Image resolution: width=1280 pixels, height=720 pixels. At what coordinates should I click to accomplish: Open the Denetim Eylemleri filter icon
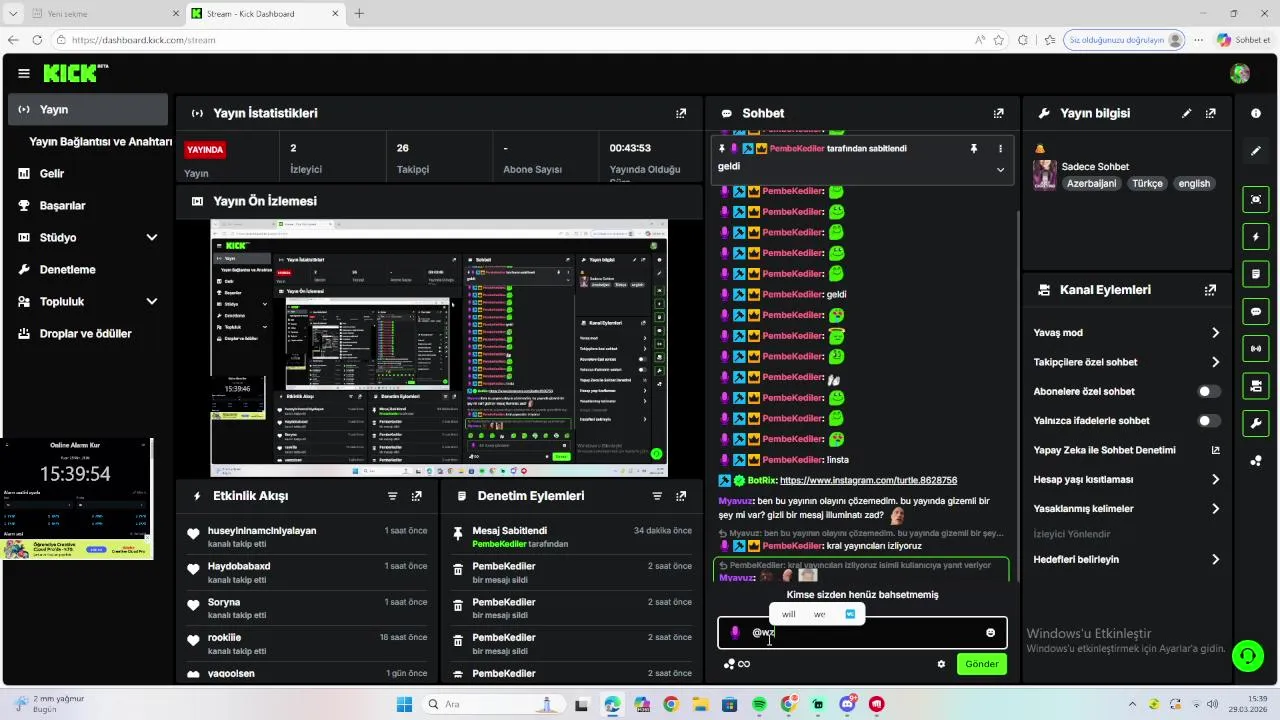tap(657, 496)
